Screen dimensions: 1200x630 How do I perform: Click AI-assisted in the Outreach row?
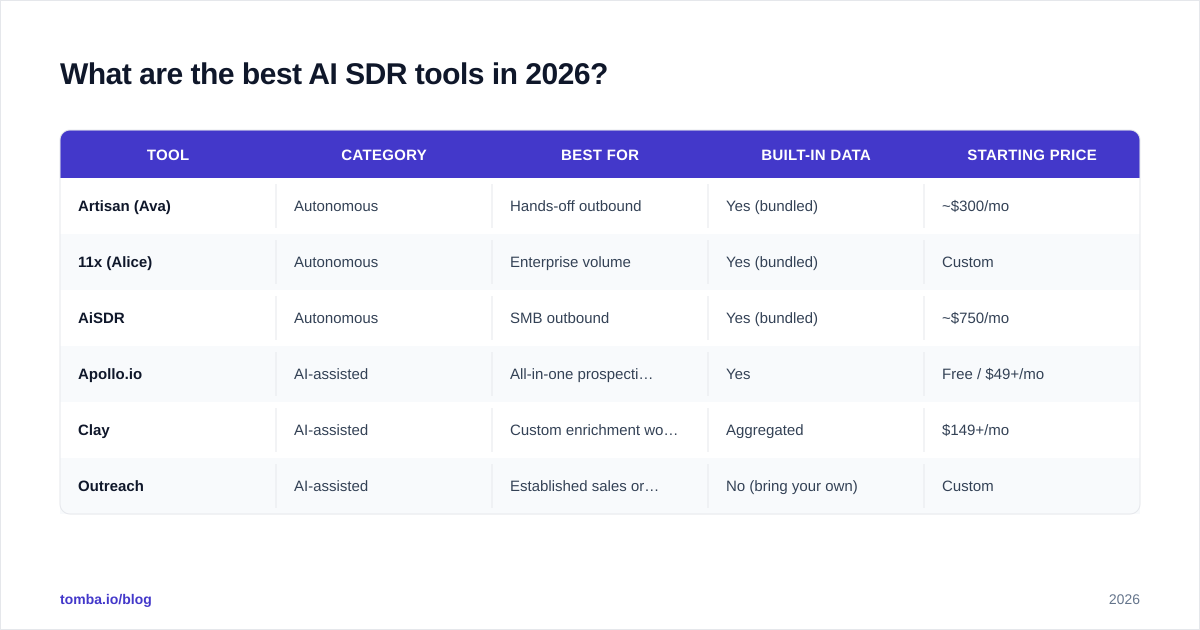click(331, 486)
